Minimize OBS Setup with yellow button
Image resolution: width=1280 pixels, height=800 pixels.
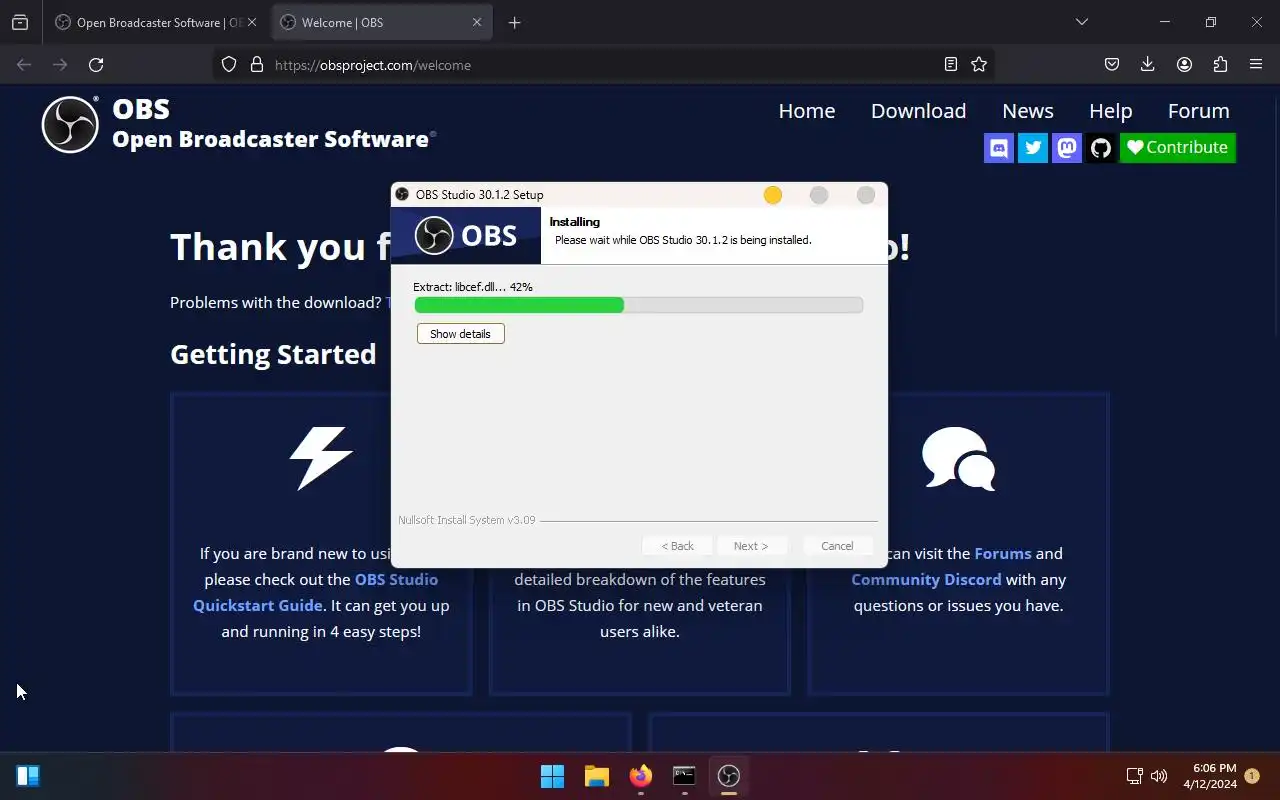coord(773,195)
